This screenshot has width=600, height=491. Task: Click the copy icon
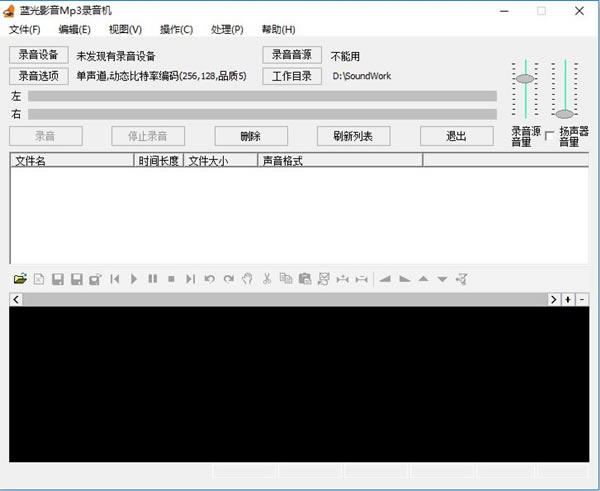click(x=286, y=278)
